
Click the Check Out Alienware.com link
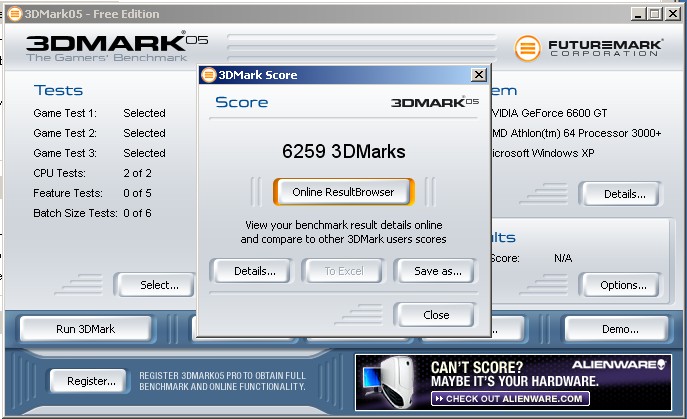point(510,398)
